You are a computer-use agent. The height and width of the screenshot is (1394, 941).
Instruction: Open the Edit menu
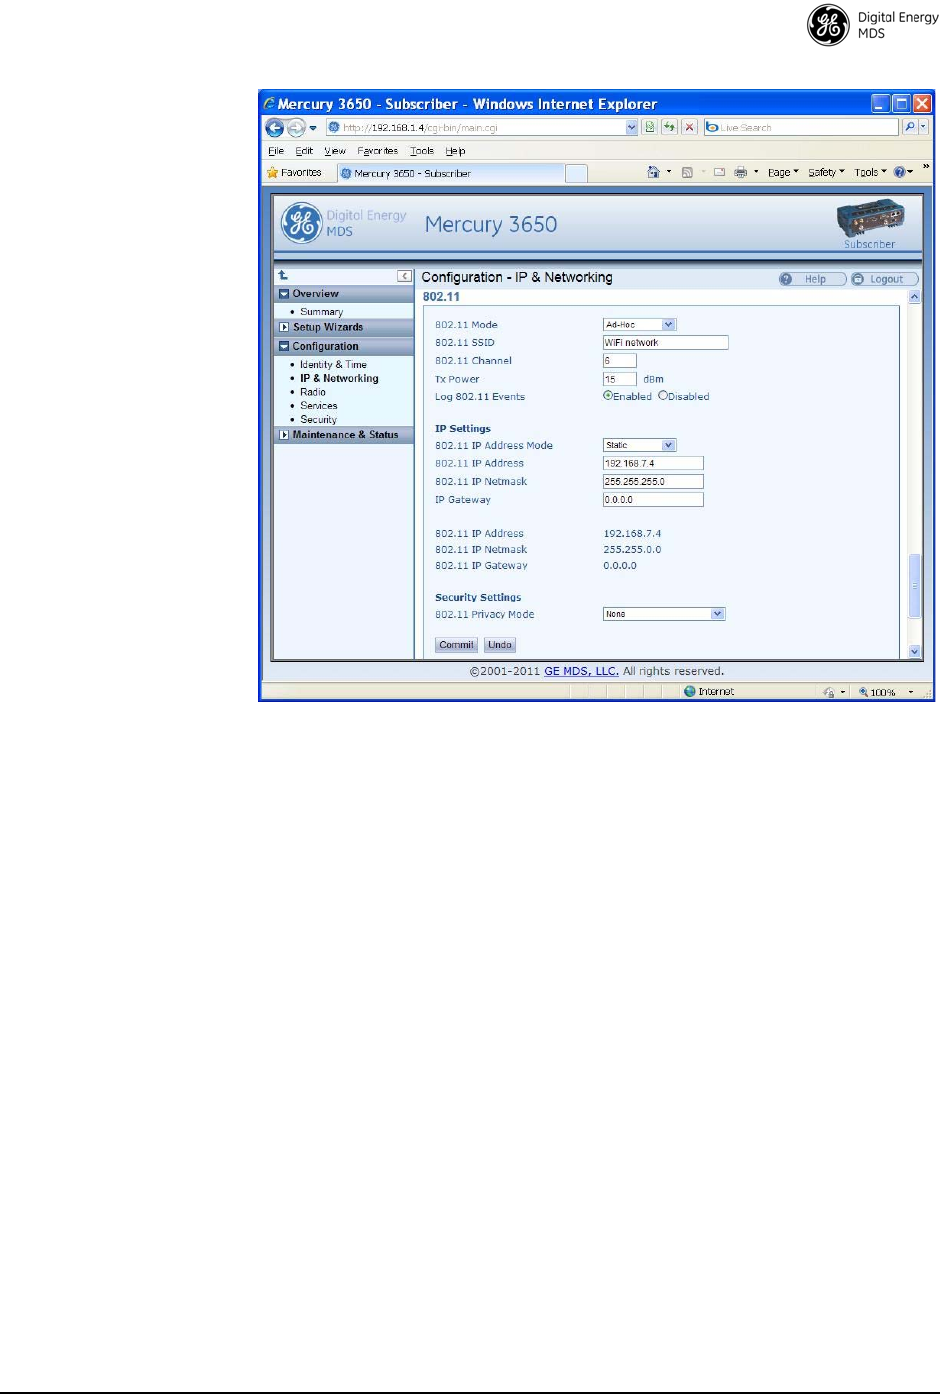(304, 151)
